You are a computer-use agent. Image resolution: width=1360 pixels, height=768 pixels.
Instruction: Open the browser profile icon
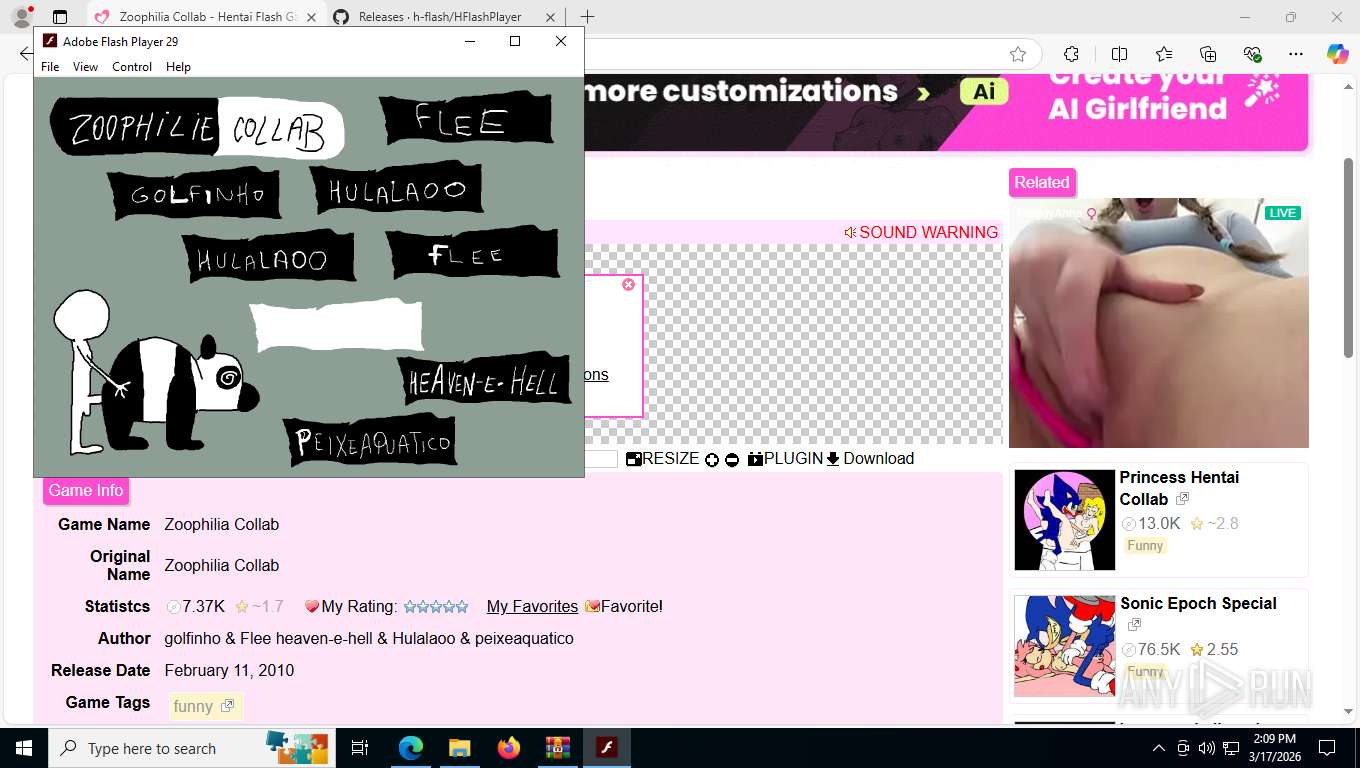(21, 17)
